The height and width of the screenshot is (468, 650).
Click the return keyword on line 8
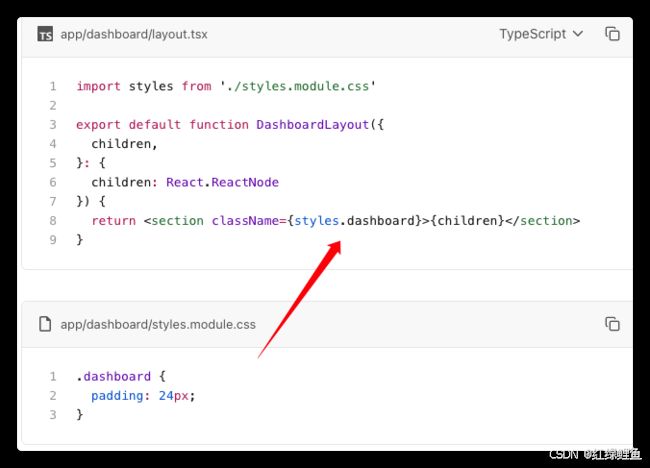[x=114, y=221]
